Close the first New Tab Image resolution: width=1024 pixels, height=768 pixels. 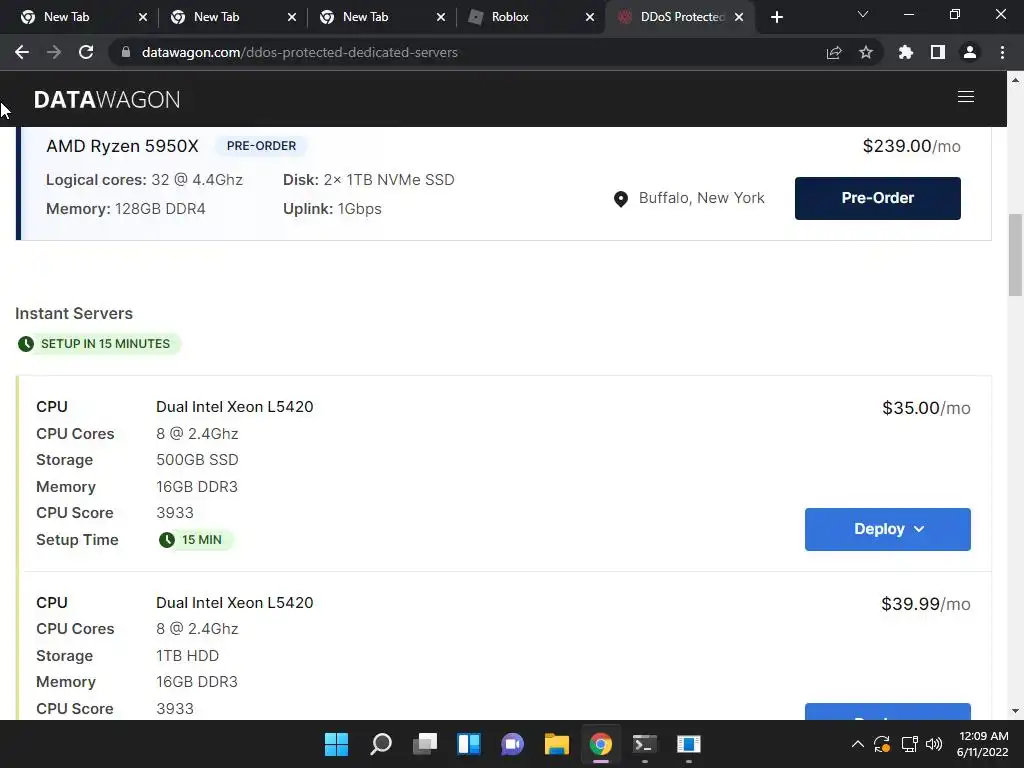[x=143, y=17]
